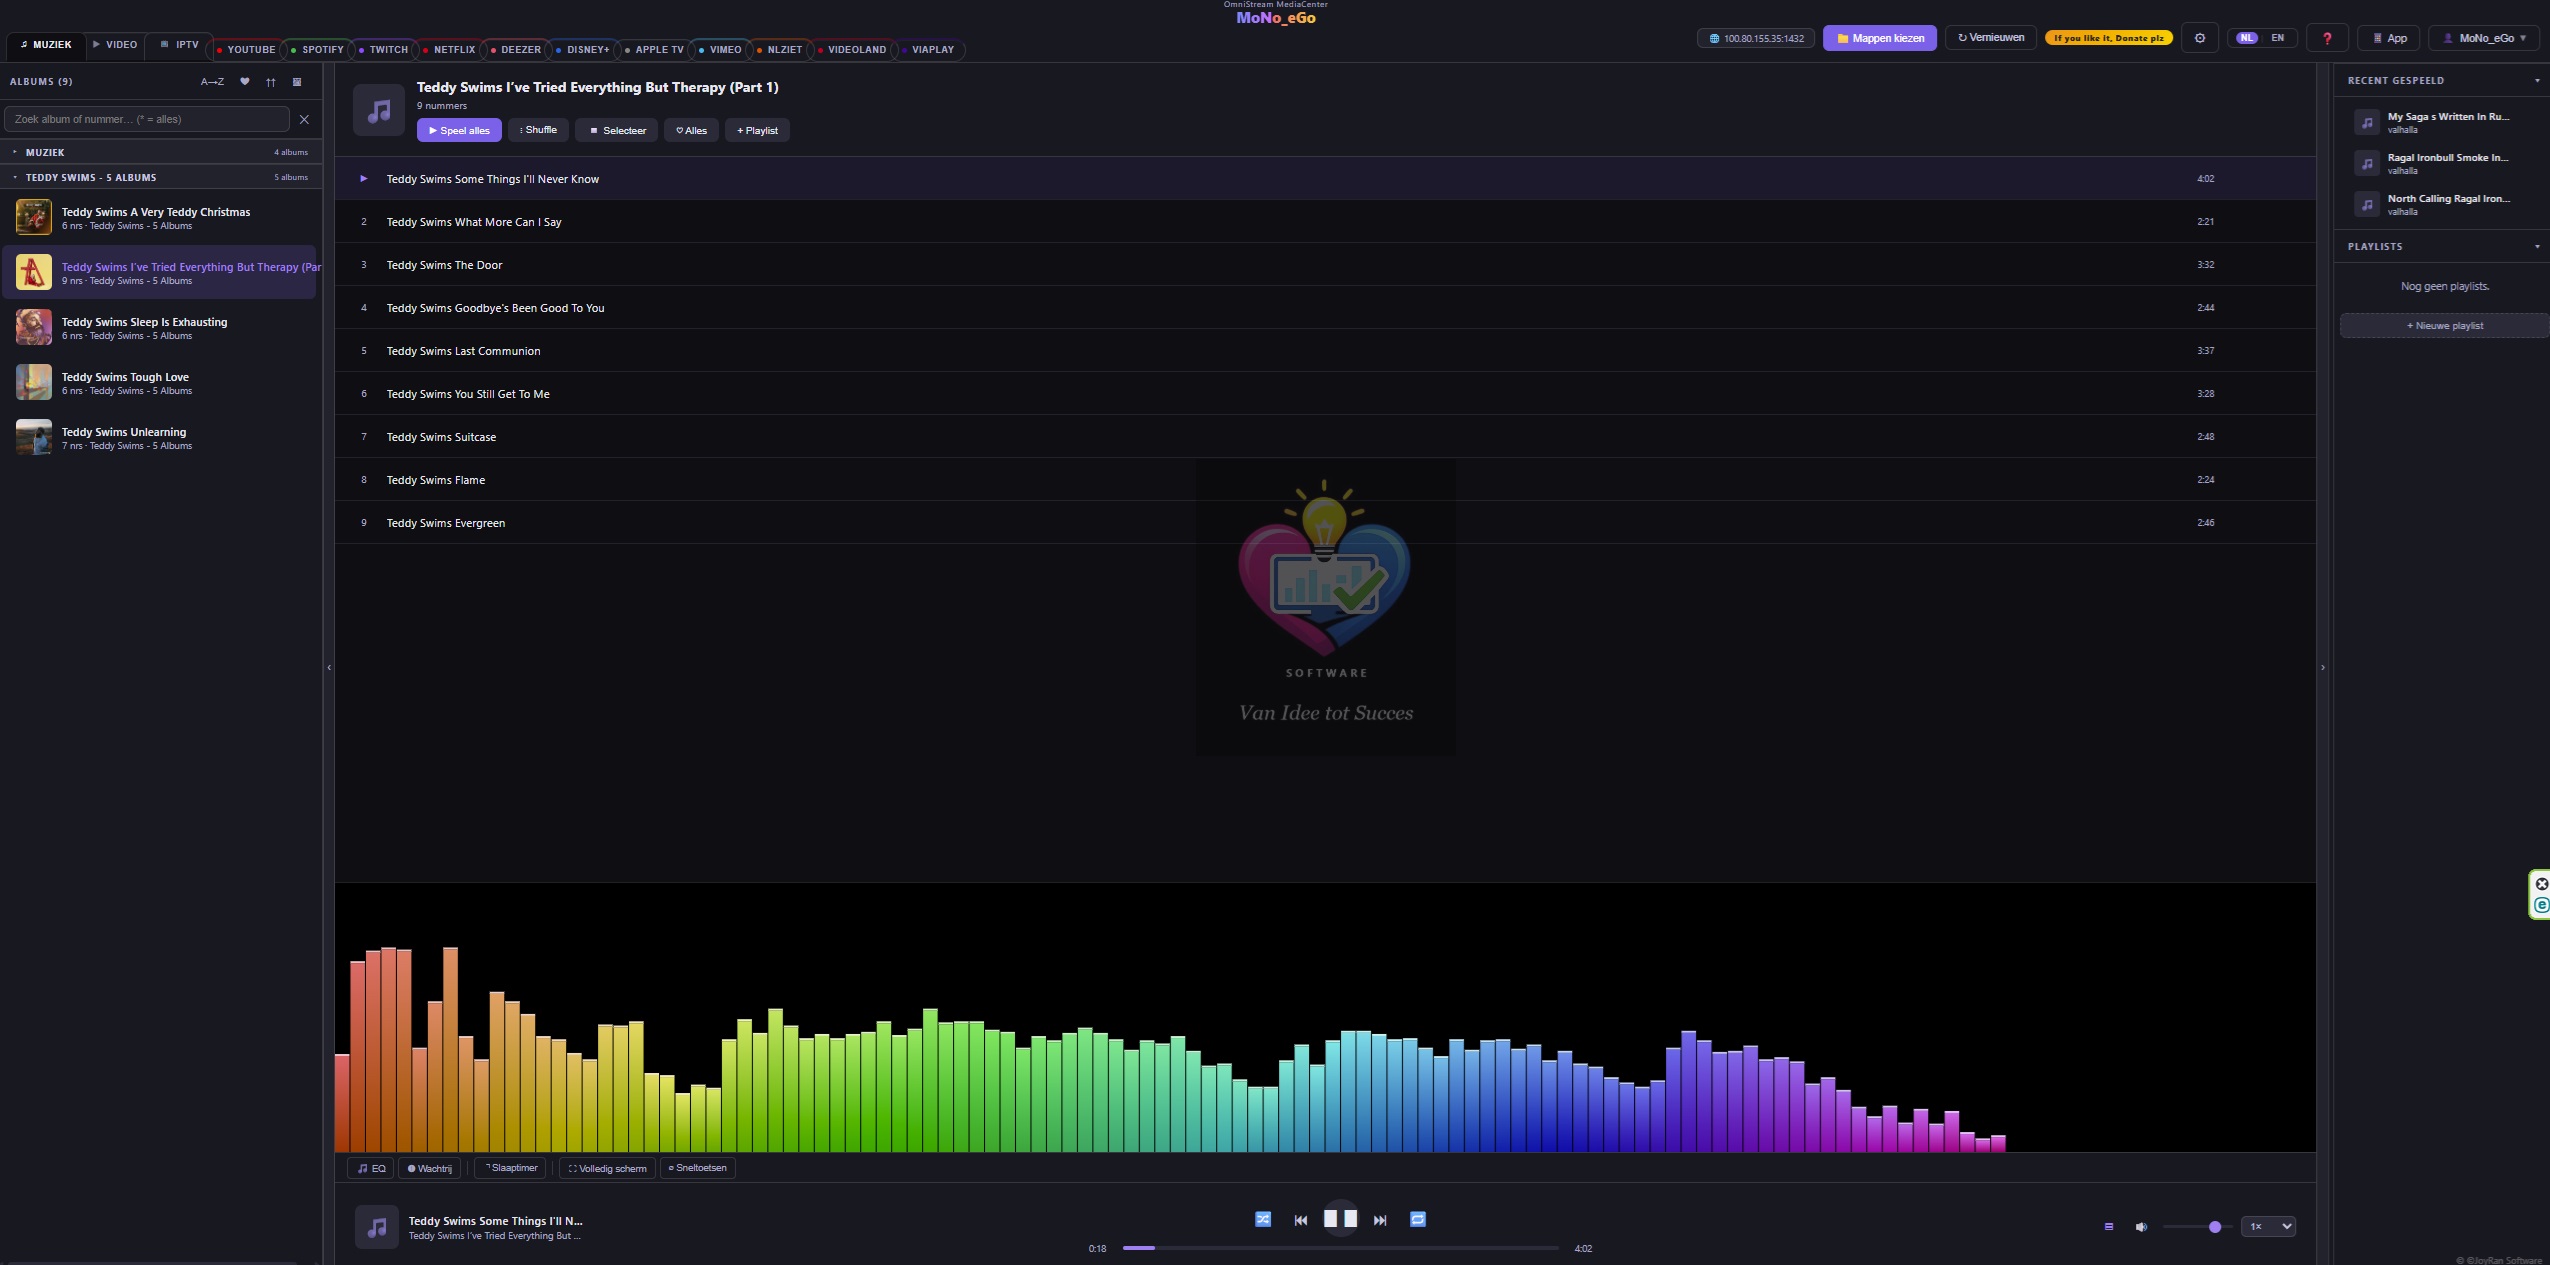Expand the MUZIEK folder group
Viewport: 2550px width, 1265px height.
click(161, 152)
